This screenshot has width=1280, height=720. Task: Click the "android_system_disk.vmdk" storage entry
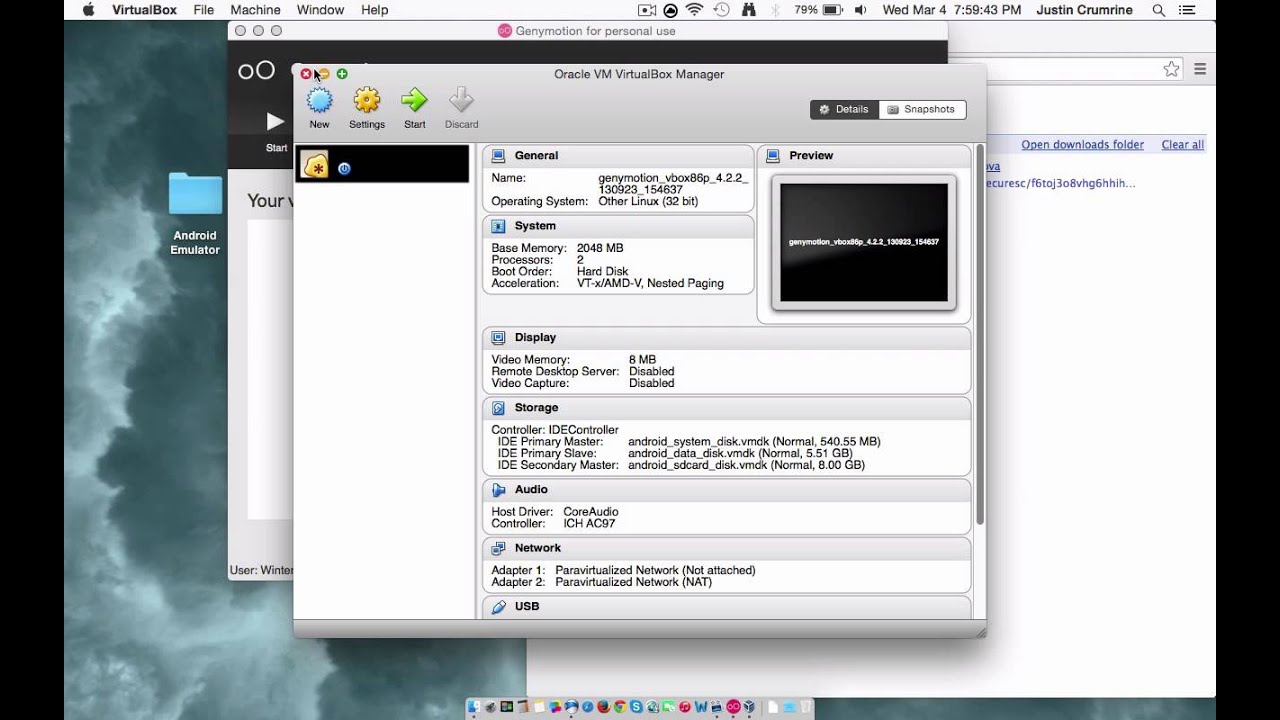tap(754, 441)
